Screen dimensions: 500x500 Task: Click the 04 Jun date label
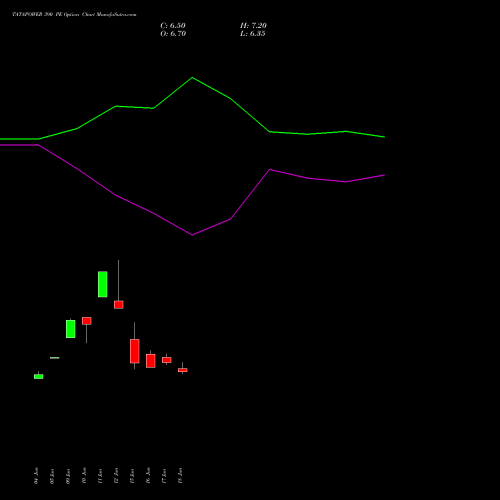pyautogui.click(x=36, y=476)
